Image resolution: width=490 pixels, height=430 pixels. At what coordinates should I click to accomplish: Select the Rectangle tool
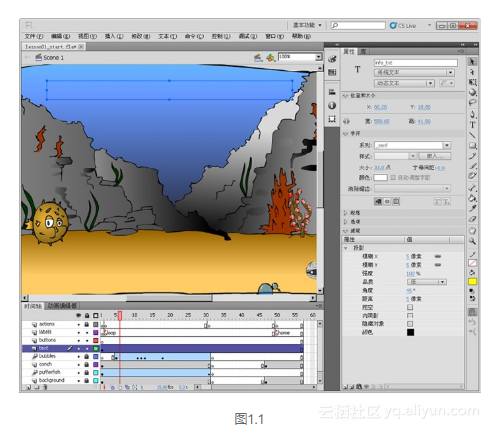coord(472,146)
